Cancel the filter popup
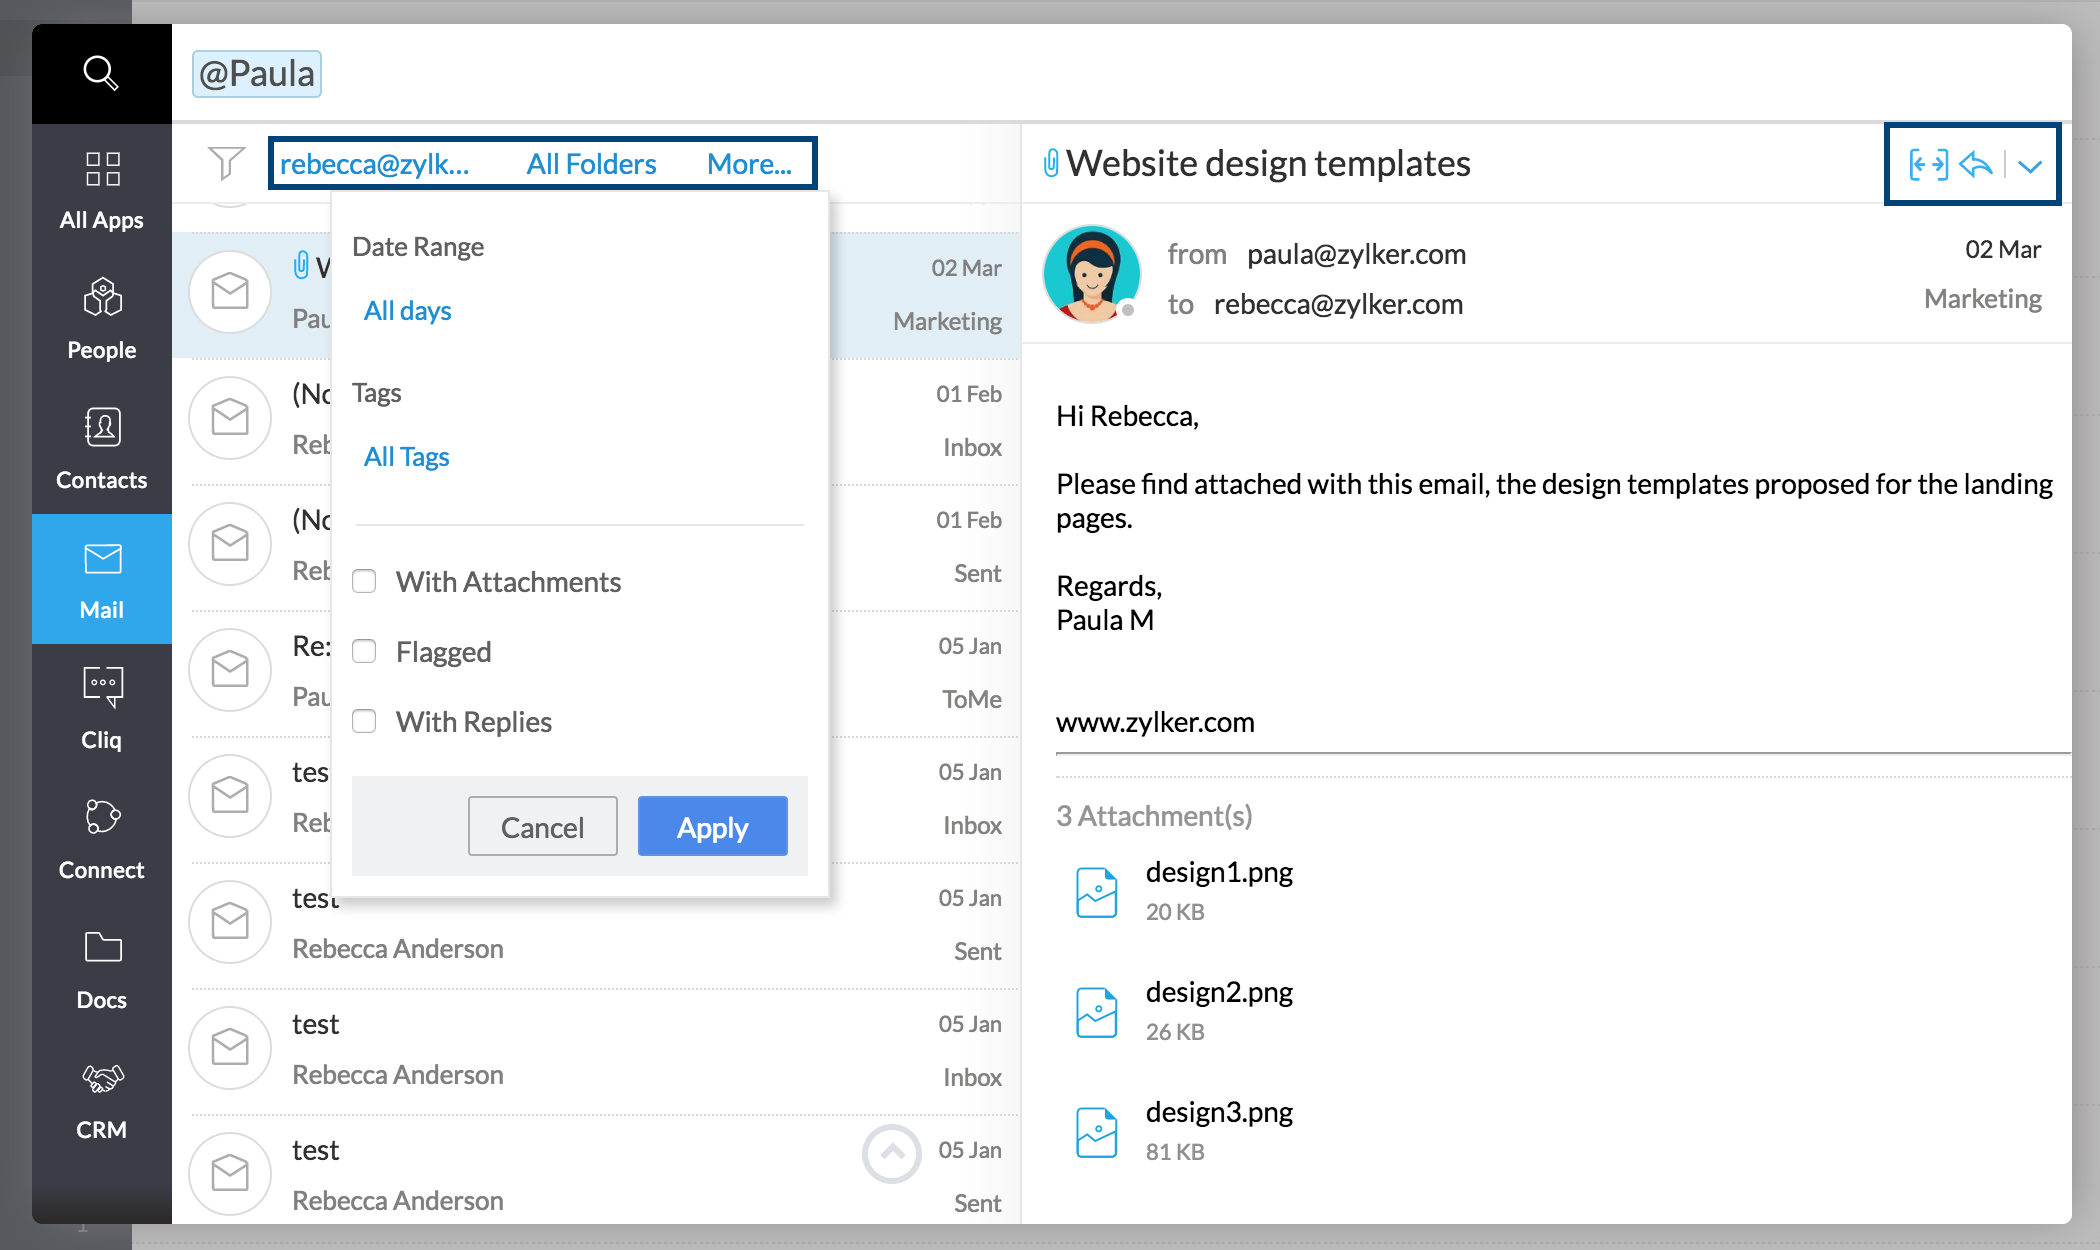Screen dimensions: 2100x1250 542,827
